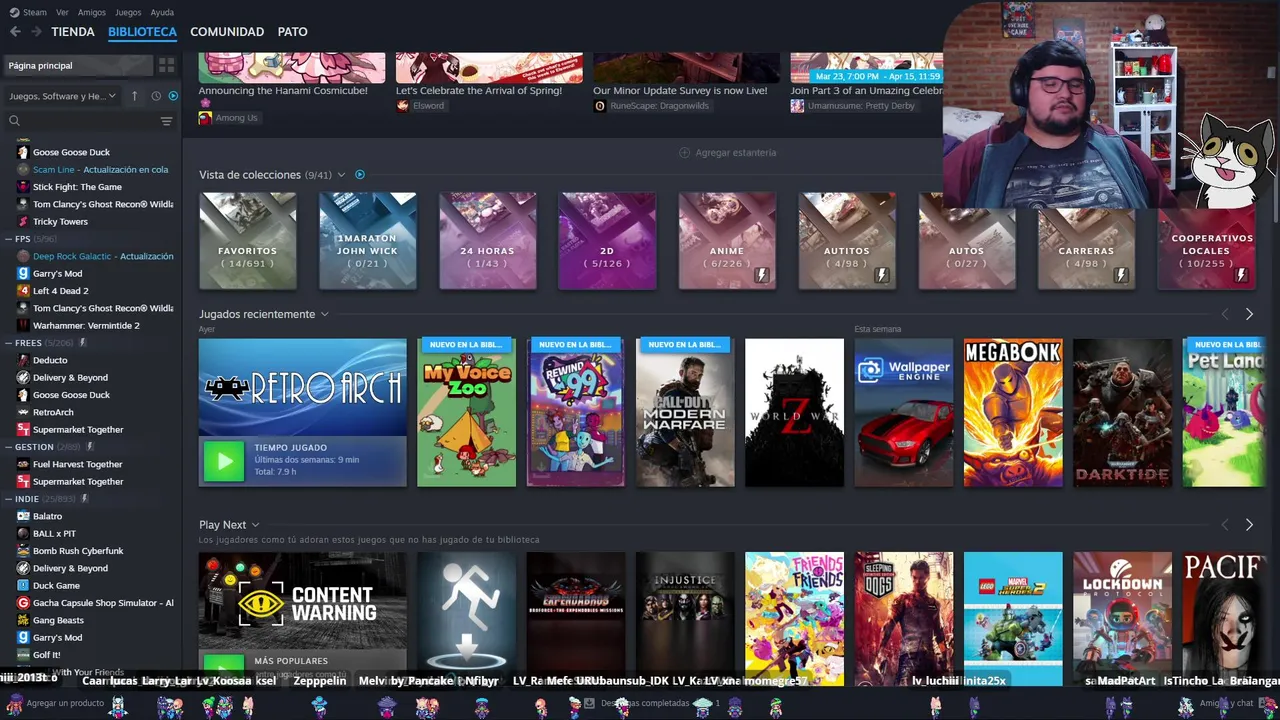
Task: Open RuneScape: Dragonwilds update survey news
Action: 686,80
